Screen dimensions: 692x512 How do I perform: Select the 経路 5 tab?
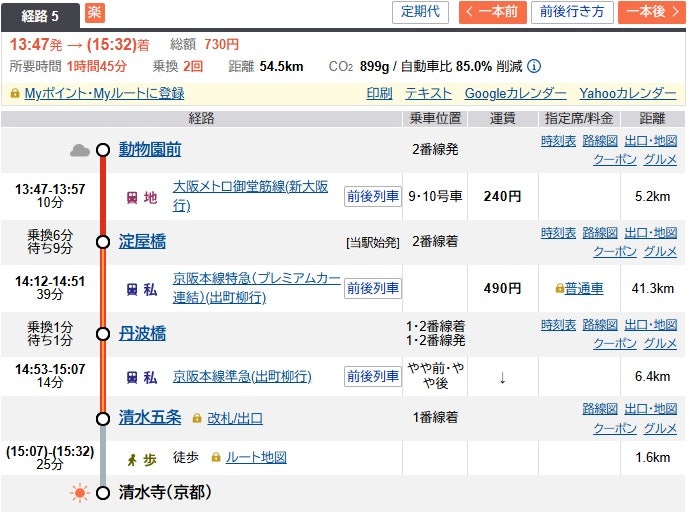41,14
